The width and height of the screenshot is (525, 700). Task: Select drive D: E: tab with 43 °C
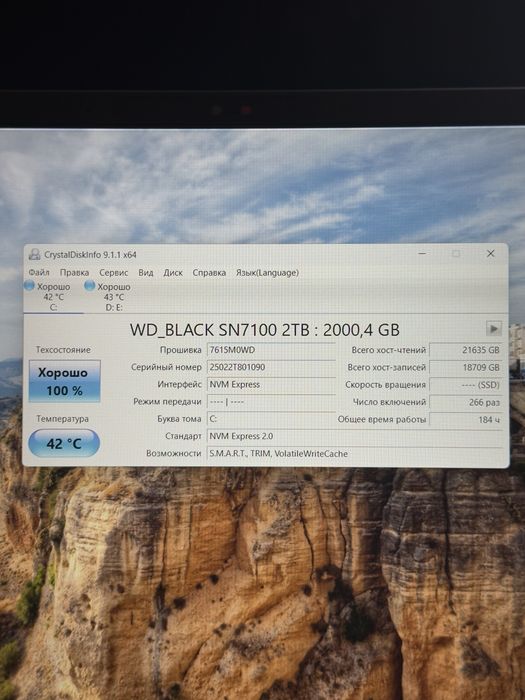point(113,297)
